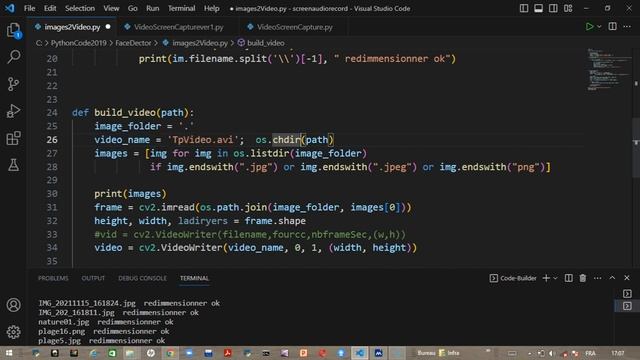Open the Edit menu
Image resolution: width=640 pixels, height=360 pixels.
pyautogui.click(x=50, y=8)
